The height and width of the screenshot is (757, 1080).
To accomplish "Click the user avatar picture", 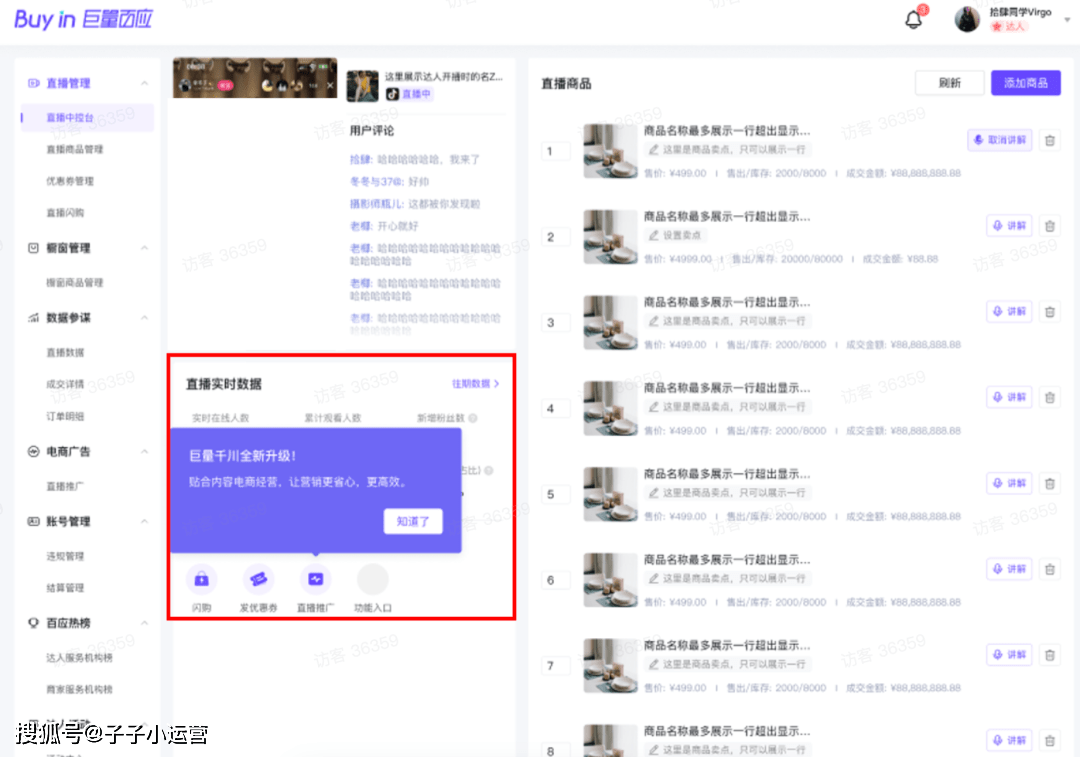I will point(966,19).
